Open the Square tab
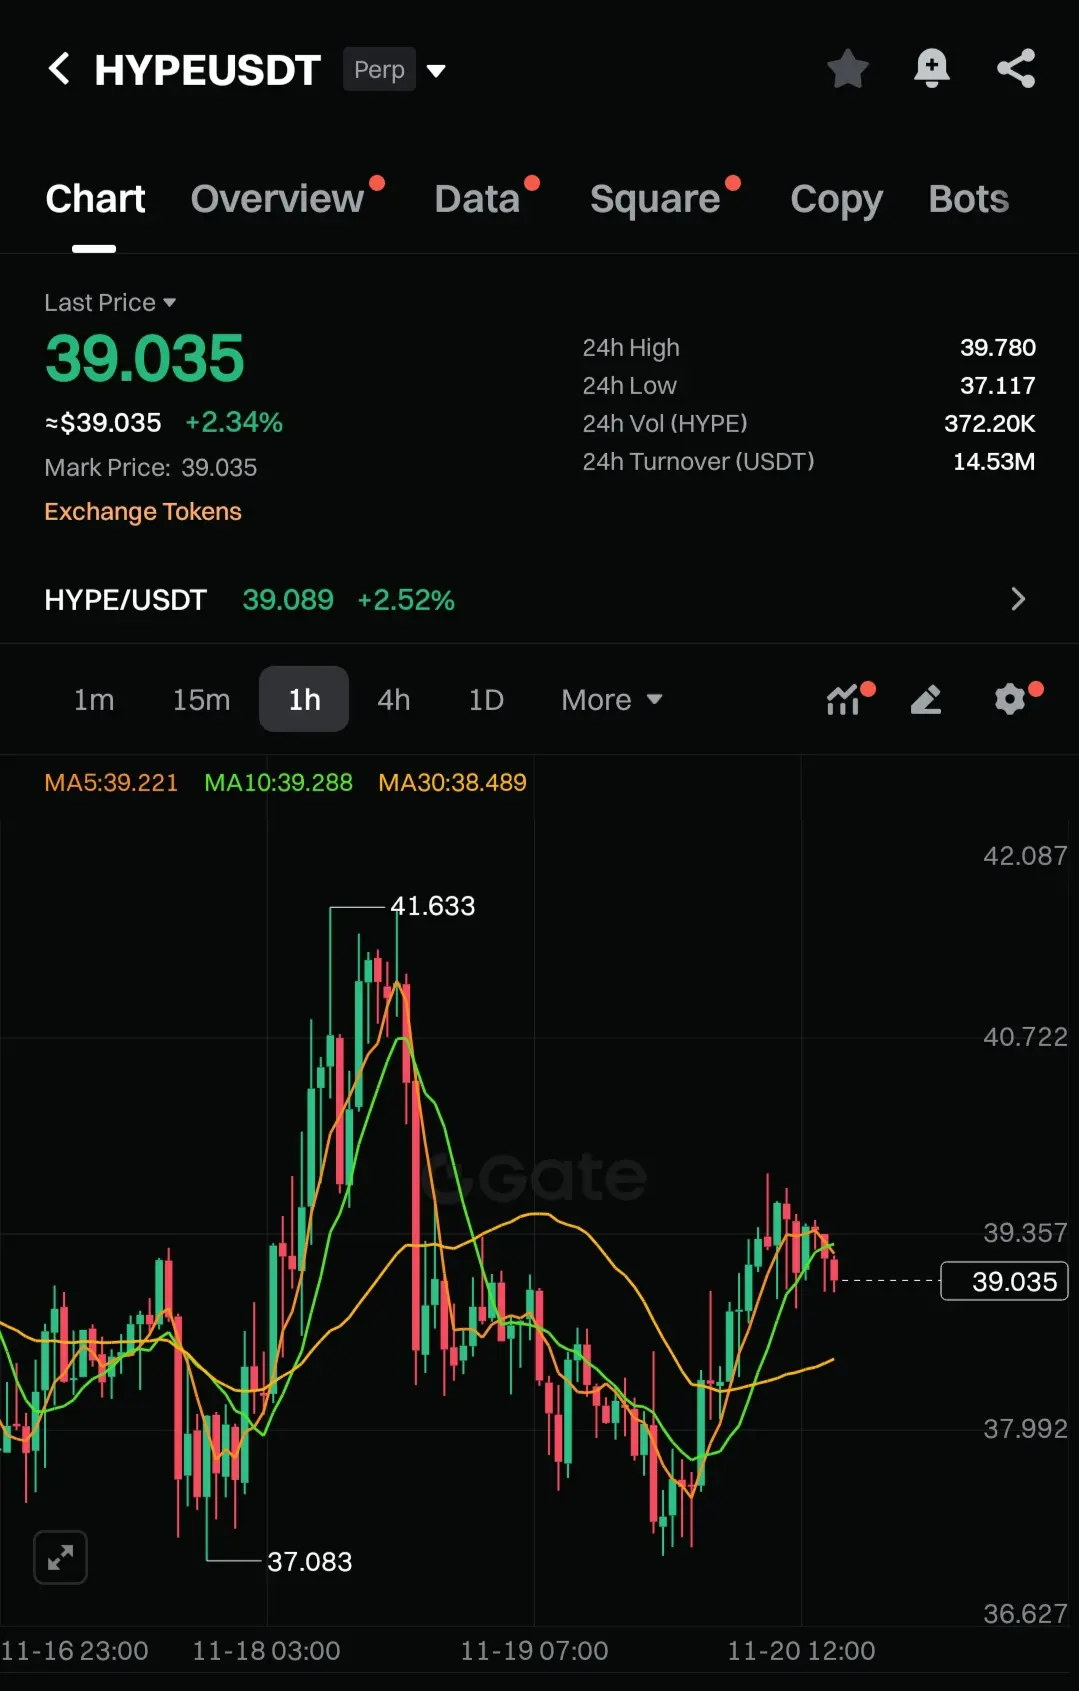This screenshot has height=1691, width=1079. tap(655, 199)
